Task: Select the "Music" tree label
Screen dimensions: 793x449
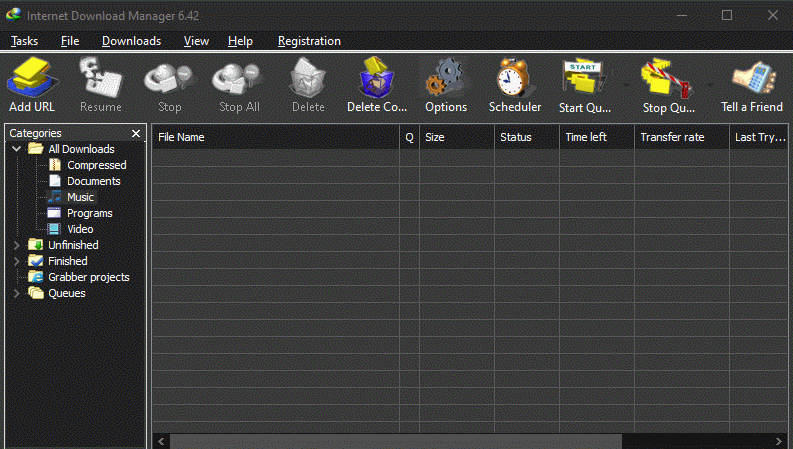Action: (80, 197)
